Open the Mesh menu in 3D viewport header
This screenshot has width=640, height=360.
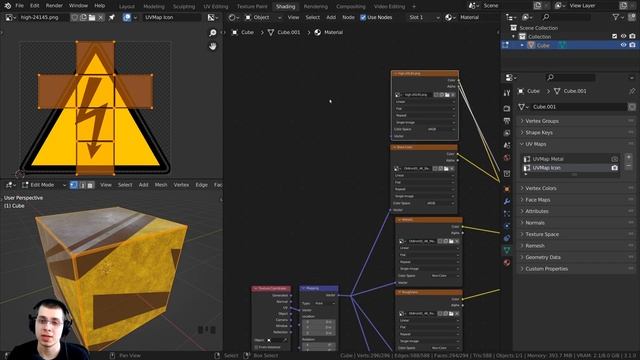coord(160,185)
